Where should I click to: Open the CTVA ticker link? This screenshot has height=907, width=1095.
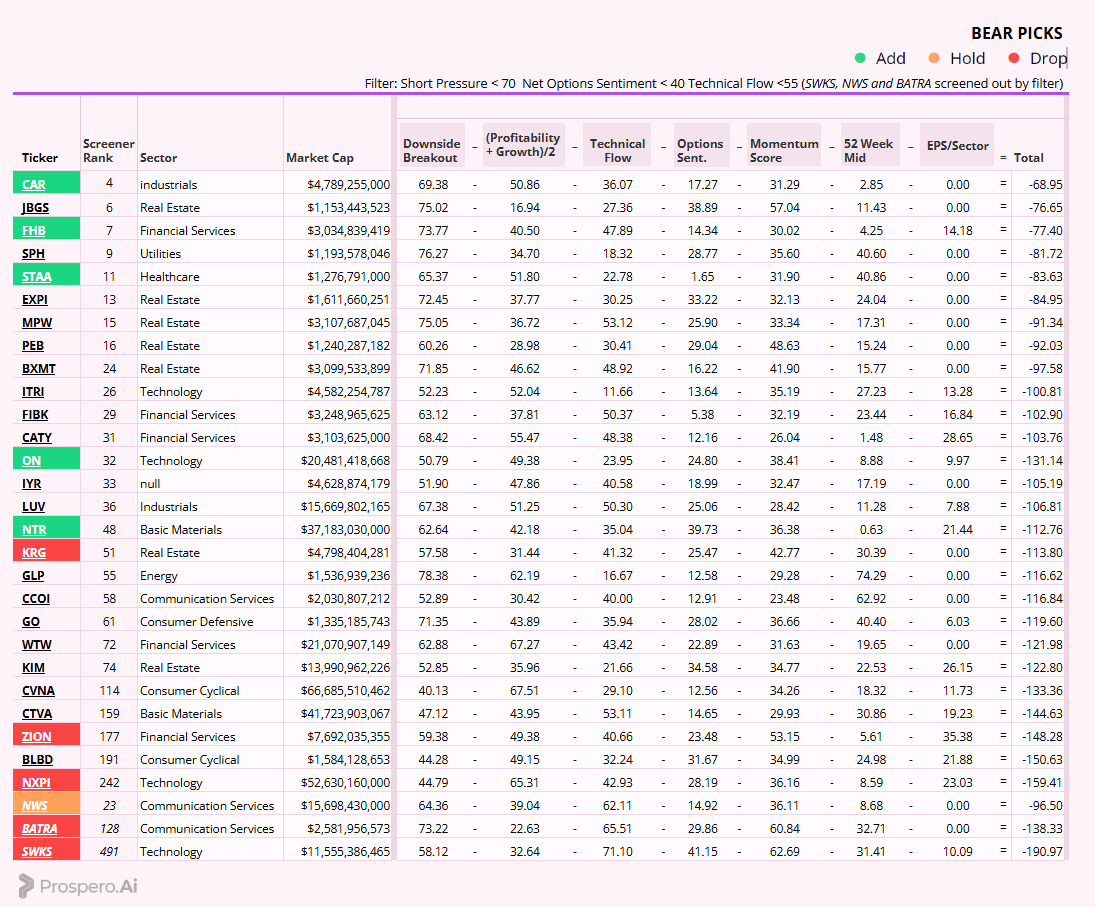point(37,714)
